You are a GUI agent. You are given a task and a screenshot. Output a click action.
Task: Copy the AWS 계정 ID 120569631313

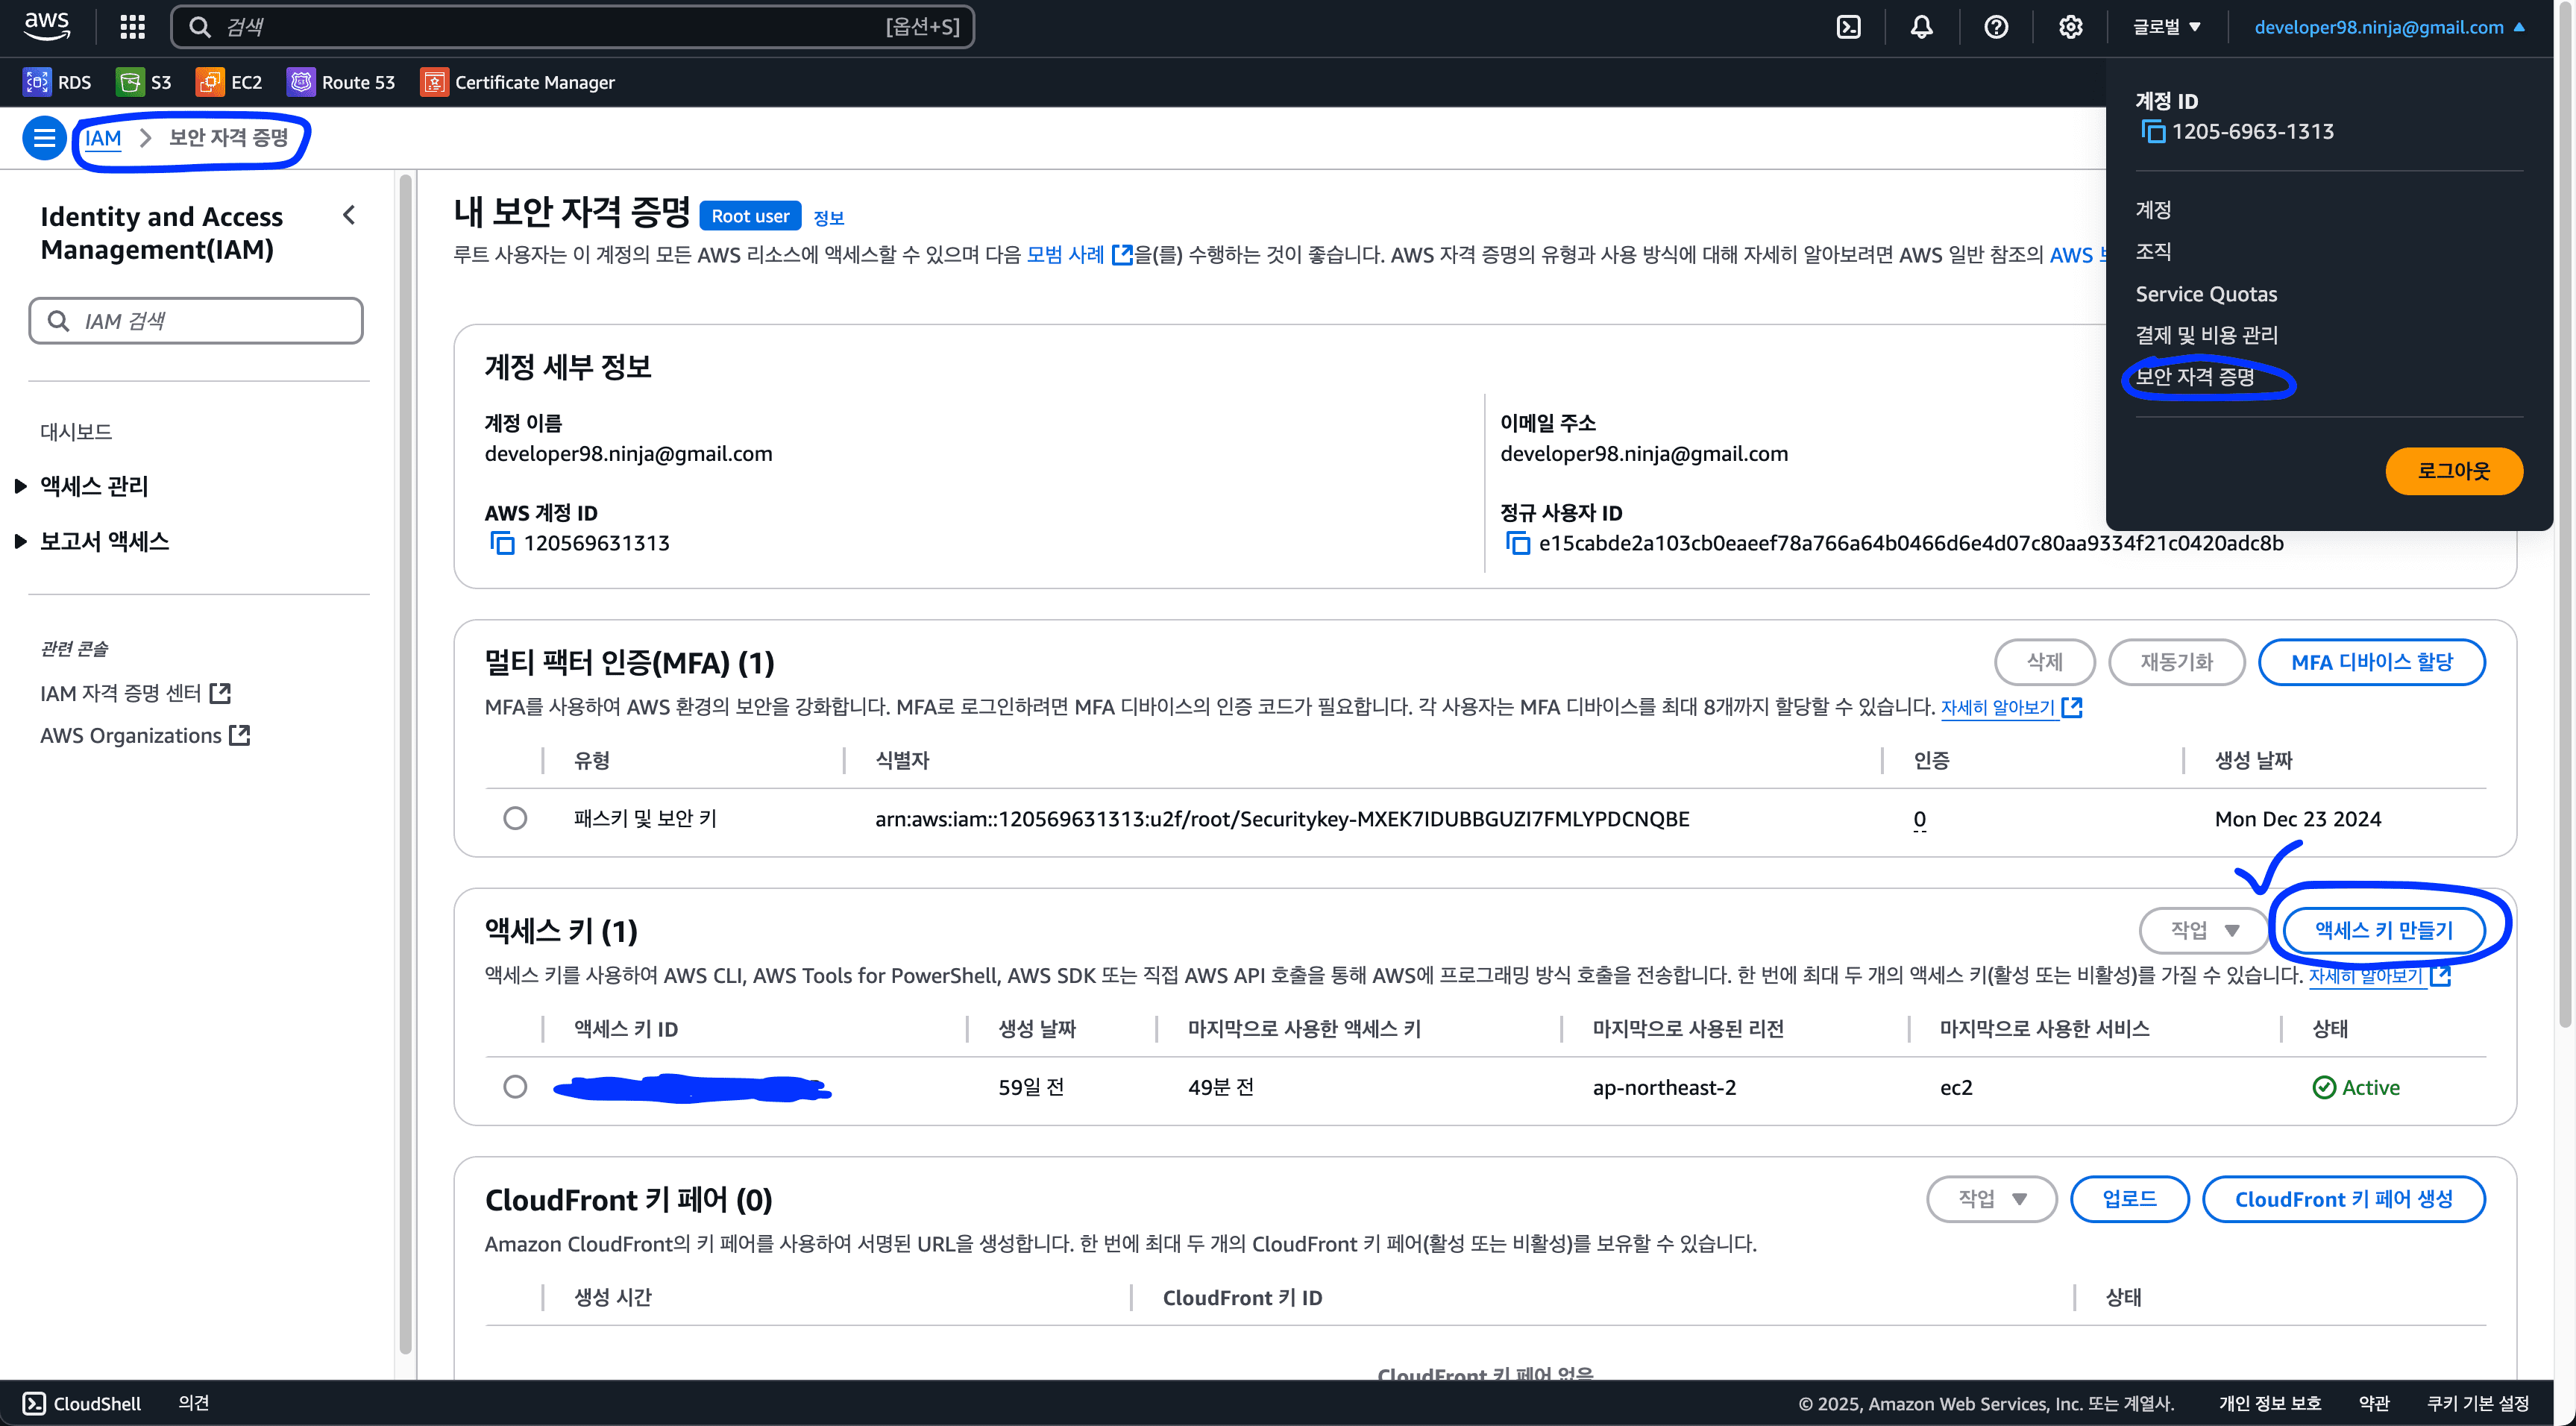pos(502,543)
